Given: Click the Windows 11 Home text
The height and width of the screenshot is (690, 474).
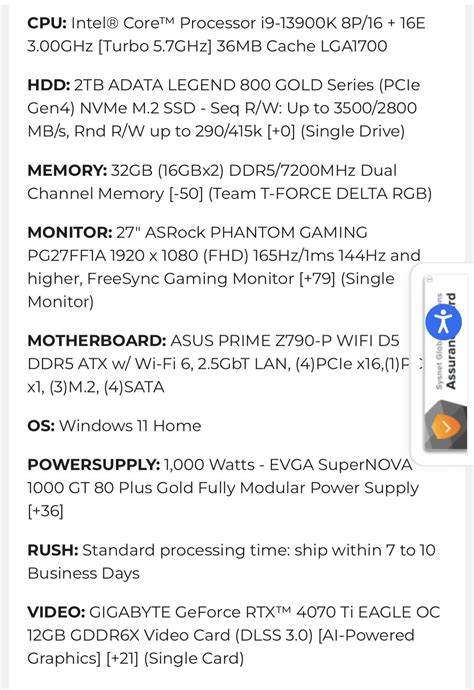Looking at the screenshot, I should 130,426.
